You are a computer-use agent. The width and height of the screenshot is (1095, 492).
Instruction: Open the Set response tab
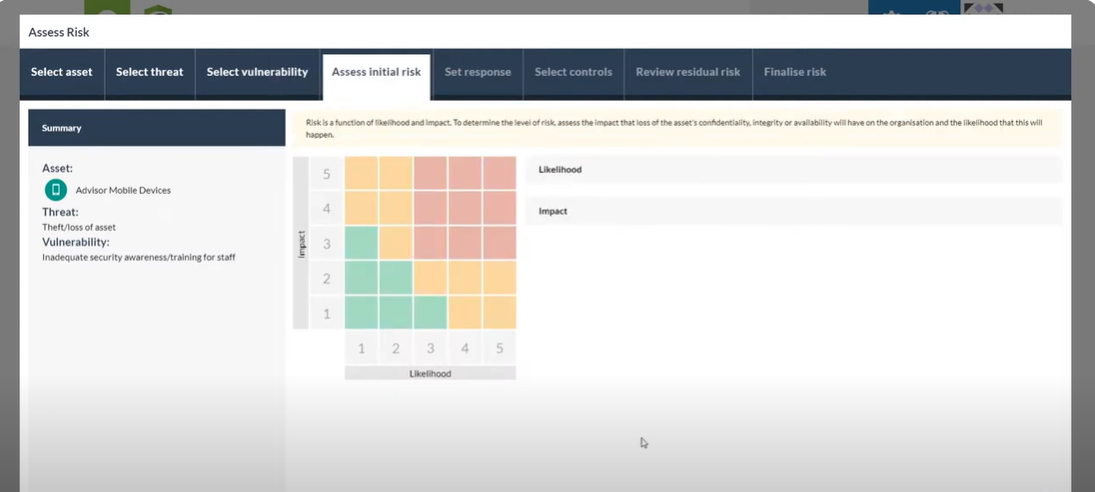click(x=478, y=72)
